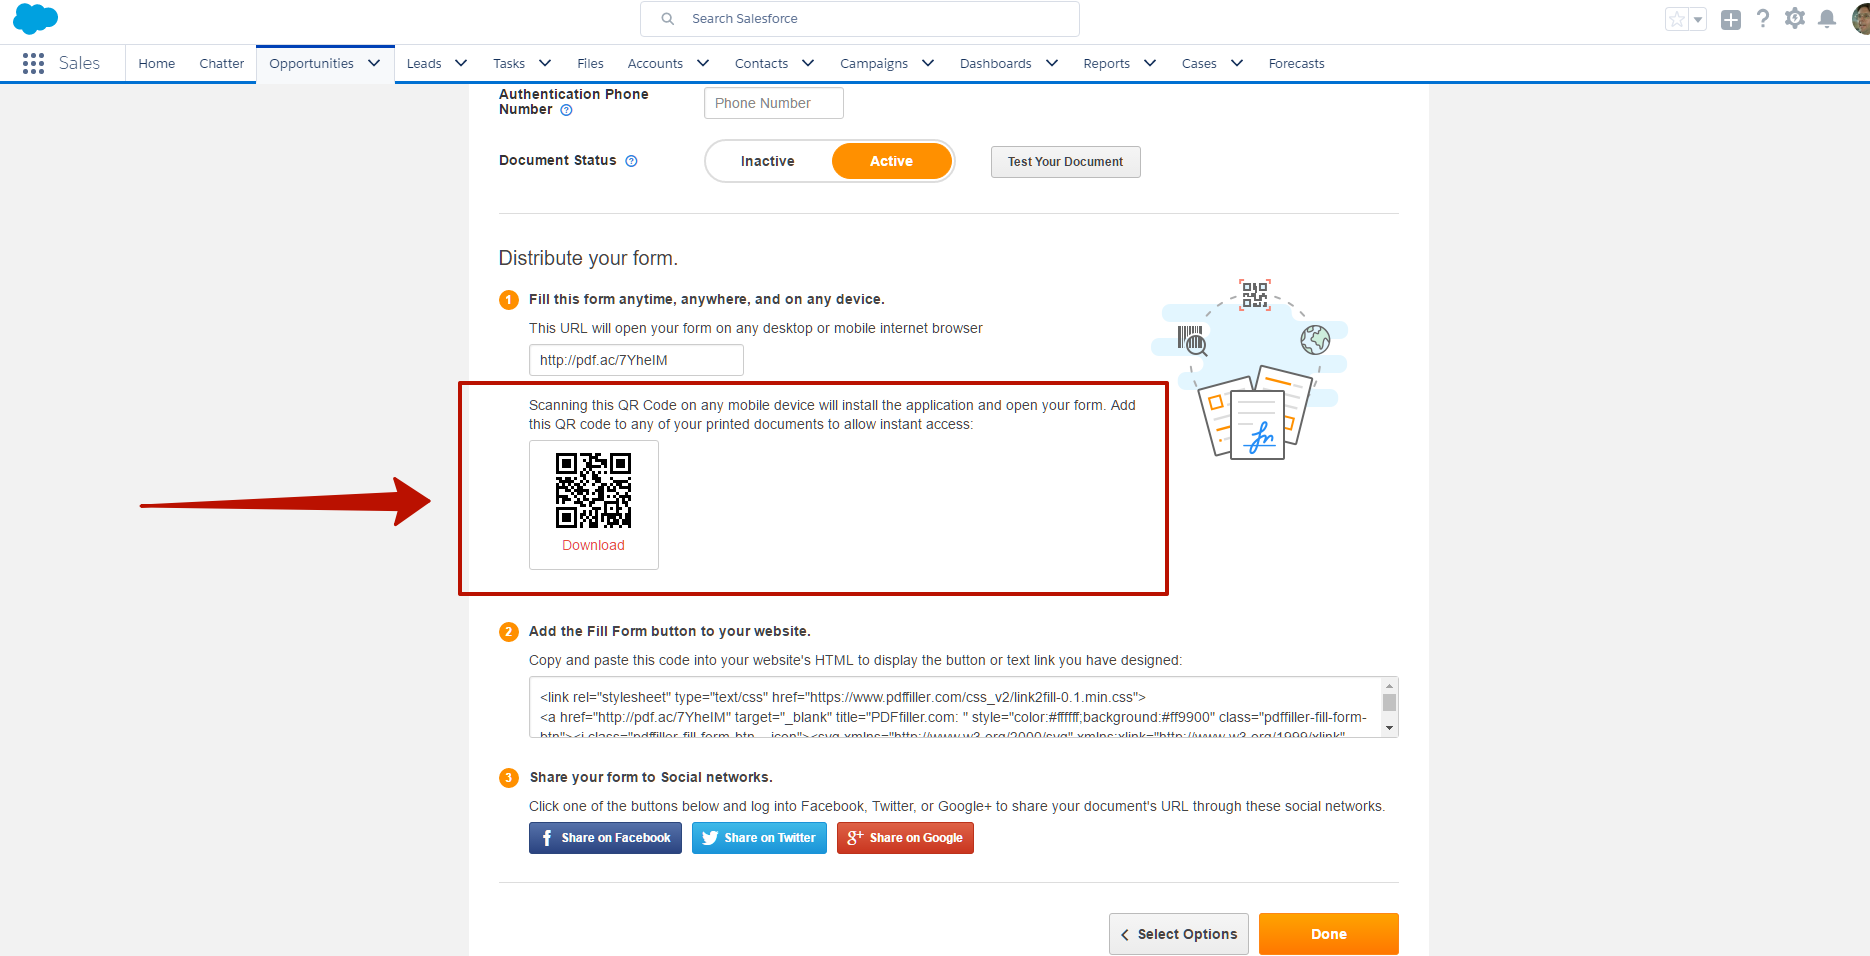
Task: Click the Favorites star icon
Action: point(1677,19)
